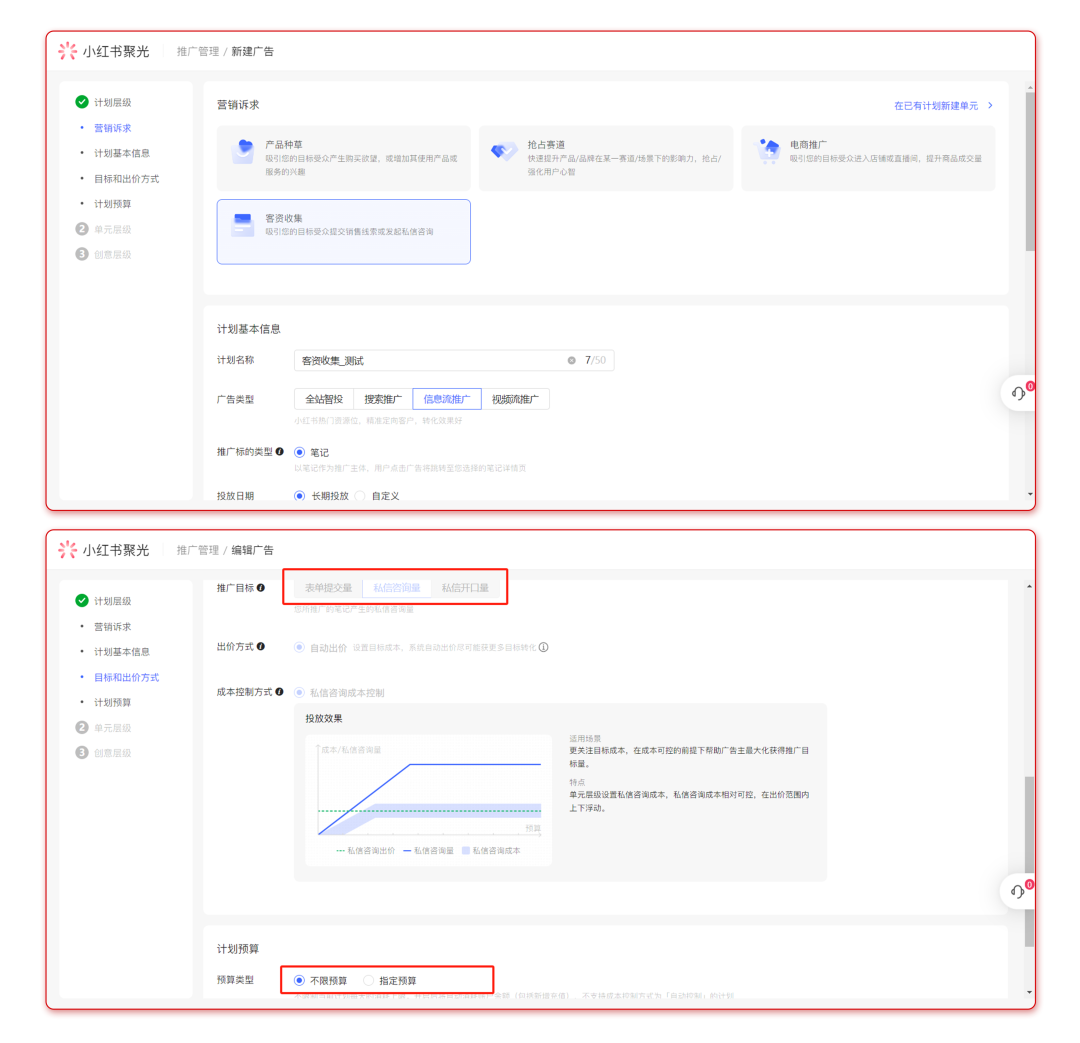Switch ad type to 视频流推广

(x=515, y=399)
